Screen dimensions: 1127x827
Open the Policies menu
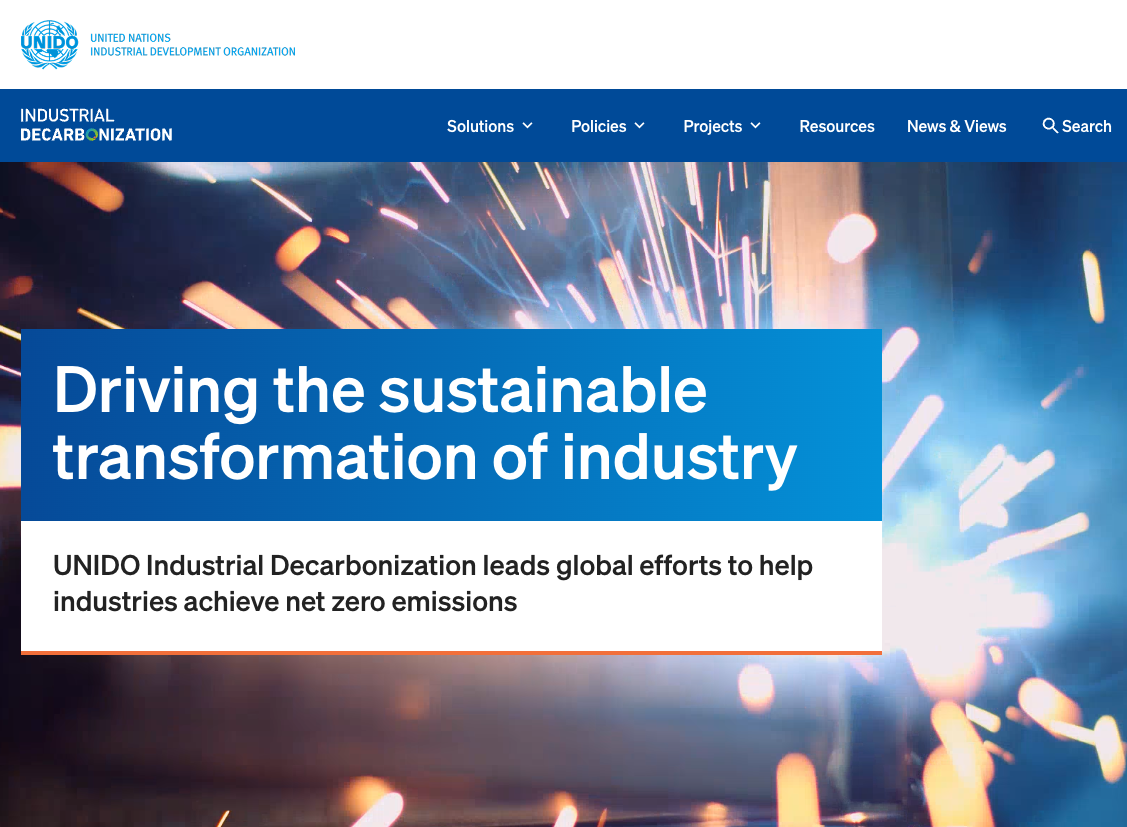tap(599, 126)
